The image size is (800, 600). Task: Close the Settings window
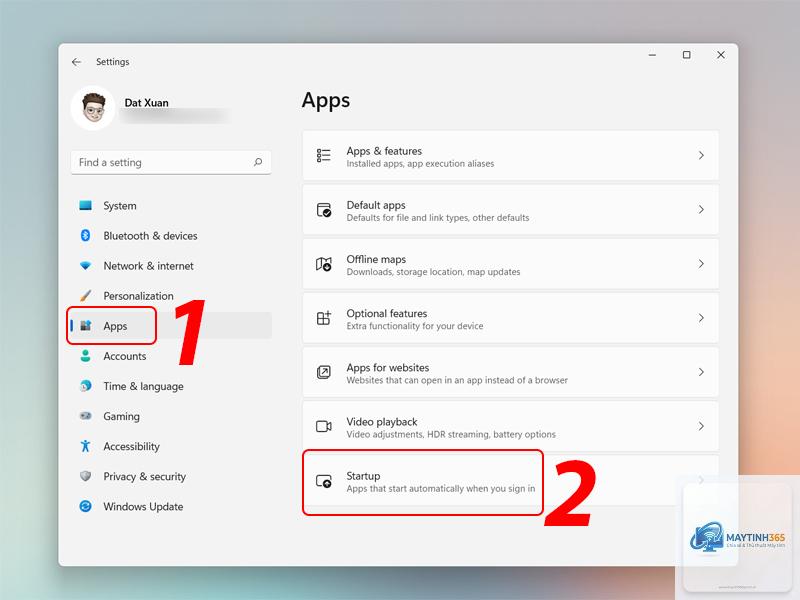pos(721,55)
